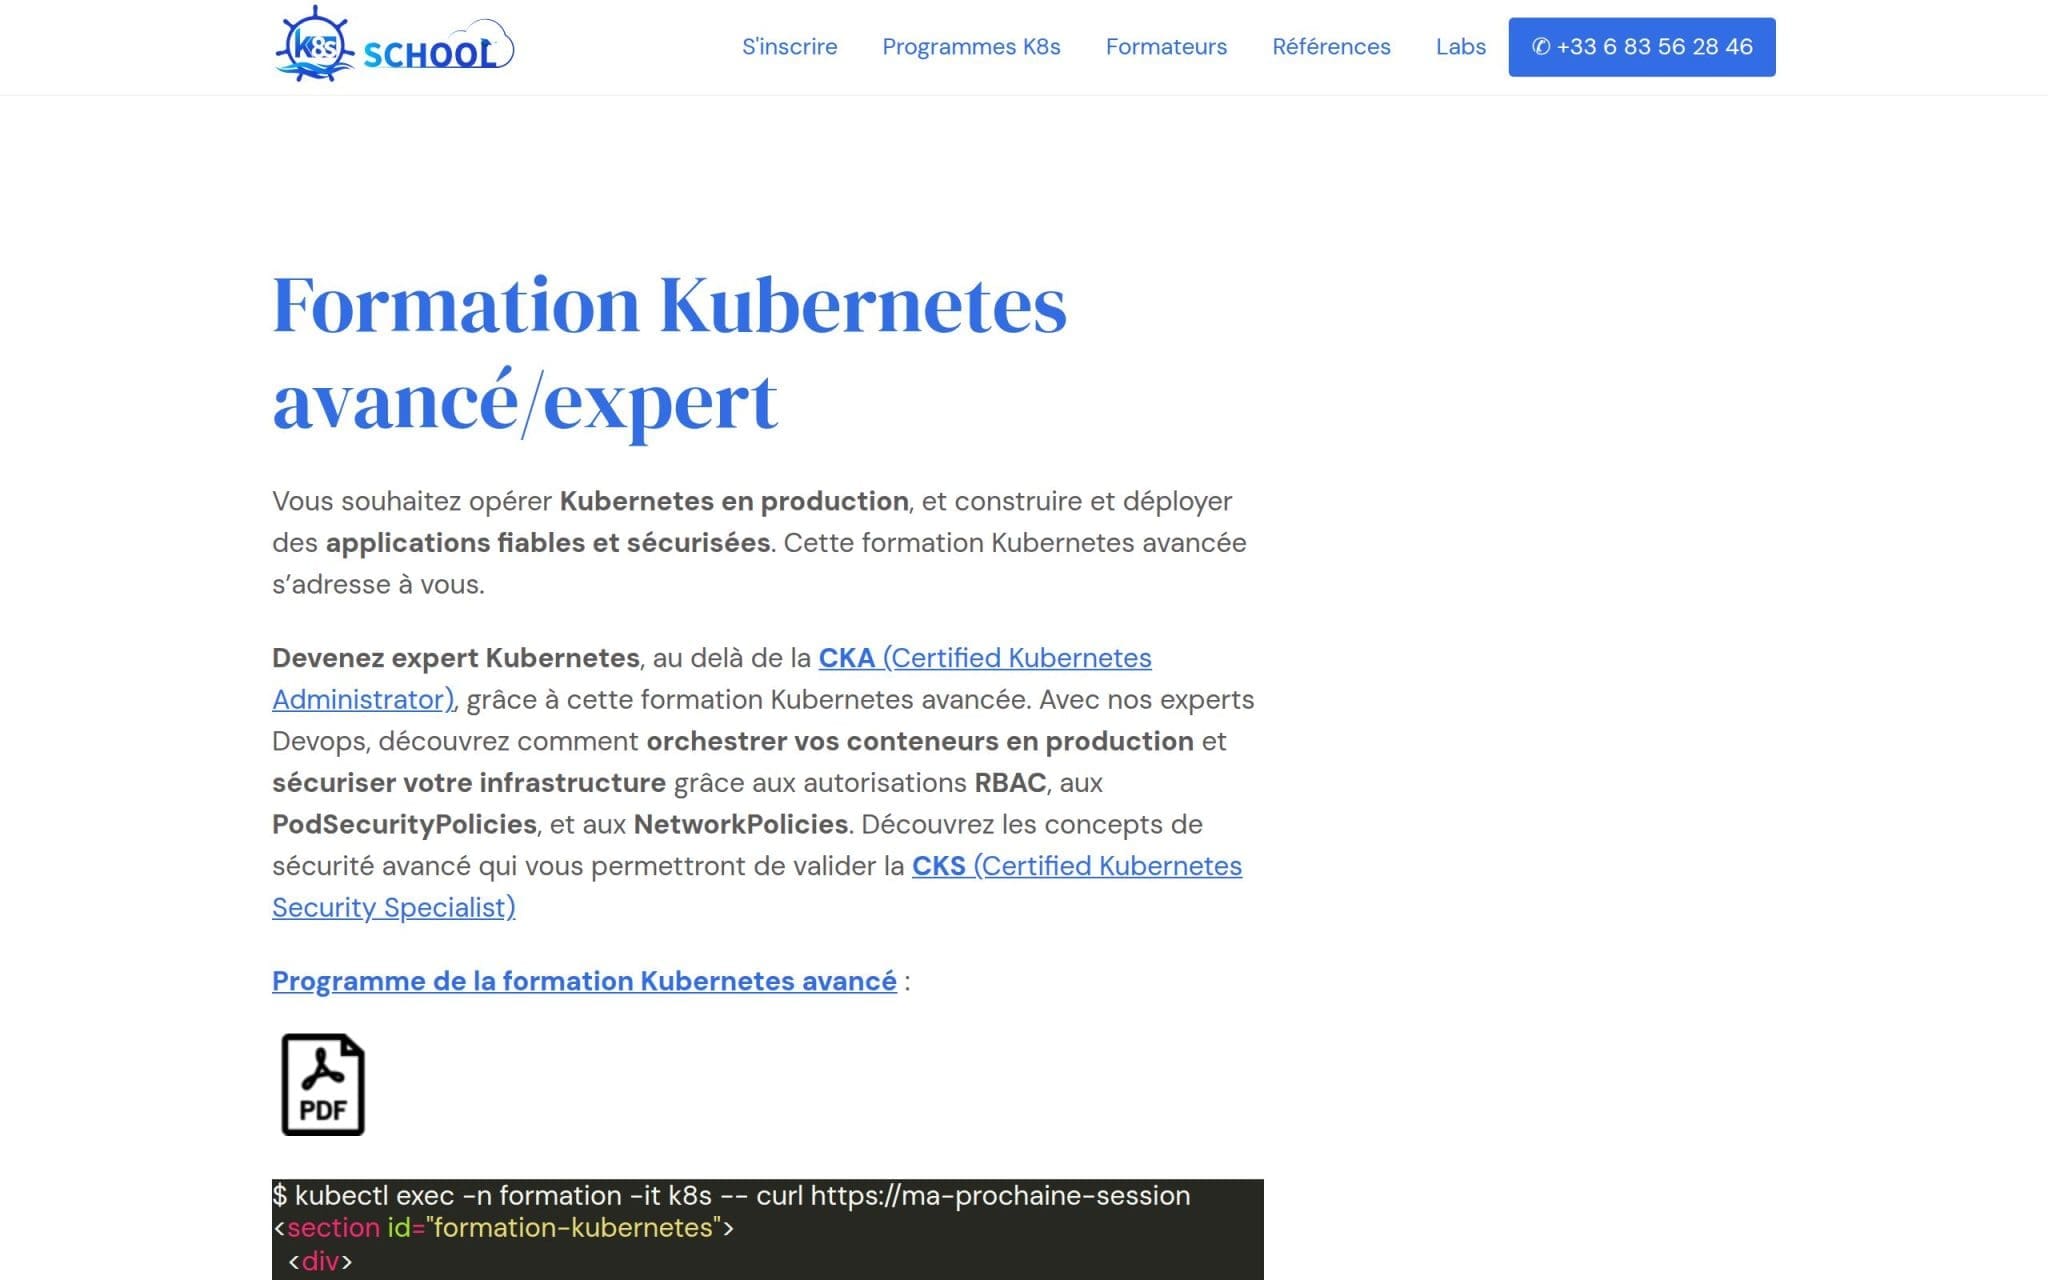Click the bold text Kubernetes en production
Image resolution: width=2048 pixels, height=1280 pixels.
(x=734, y=501)
